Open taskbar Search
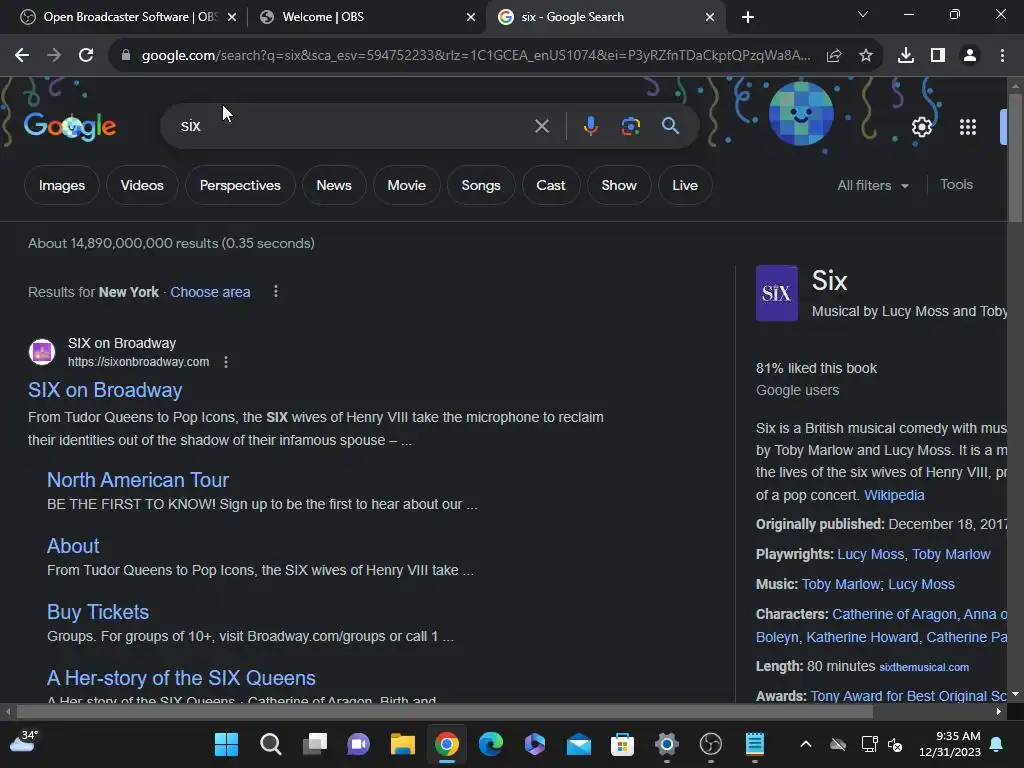The image size is (1024, 768). [x=270, y=744]
